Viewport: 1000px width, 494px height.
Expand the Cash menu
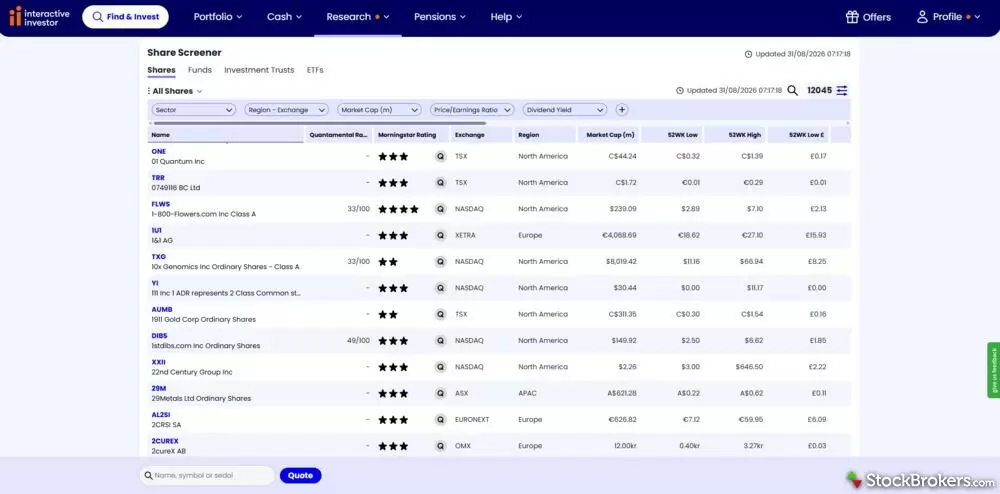[x=284, y=17]
